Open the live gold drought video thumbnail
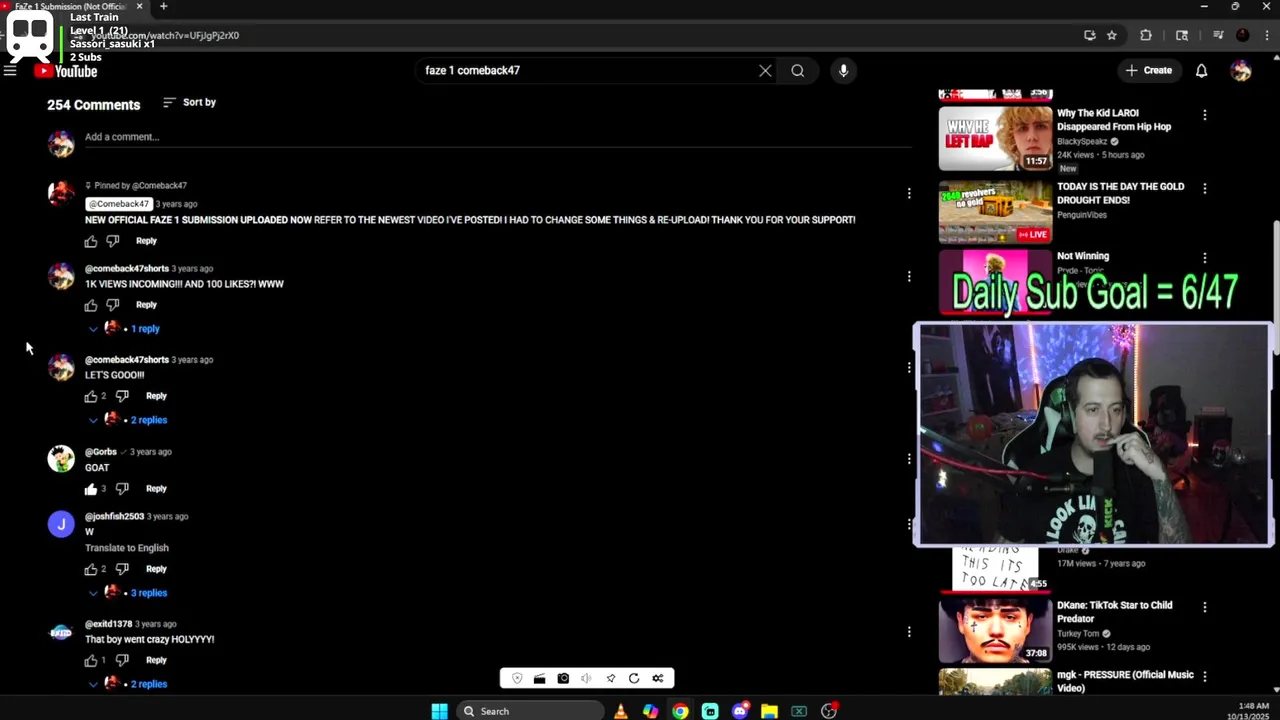1280x720 pixels. coord(995,211)
